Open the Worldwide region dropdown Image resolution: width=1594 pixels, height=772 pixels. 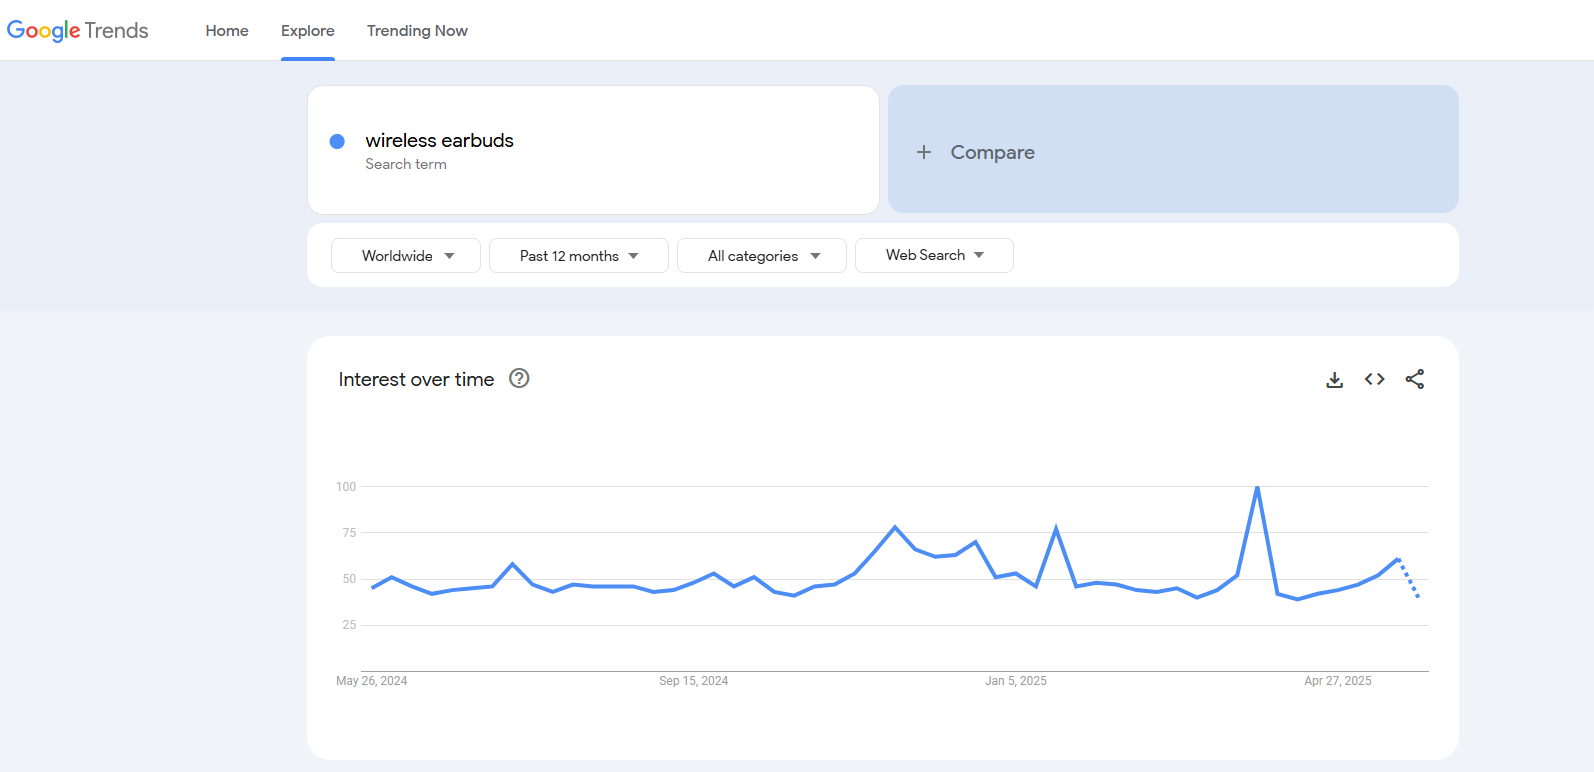[406, 255]
